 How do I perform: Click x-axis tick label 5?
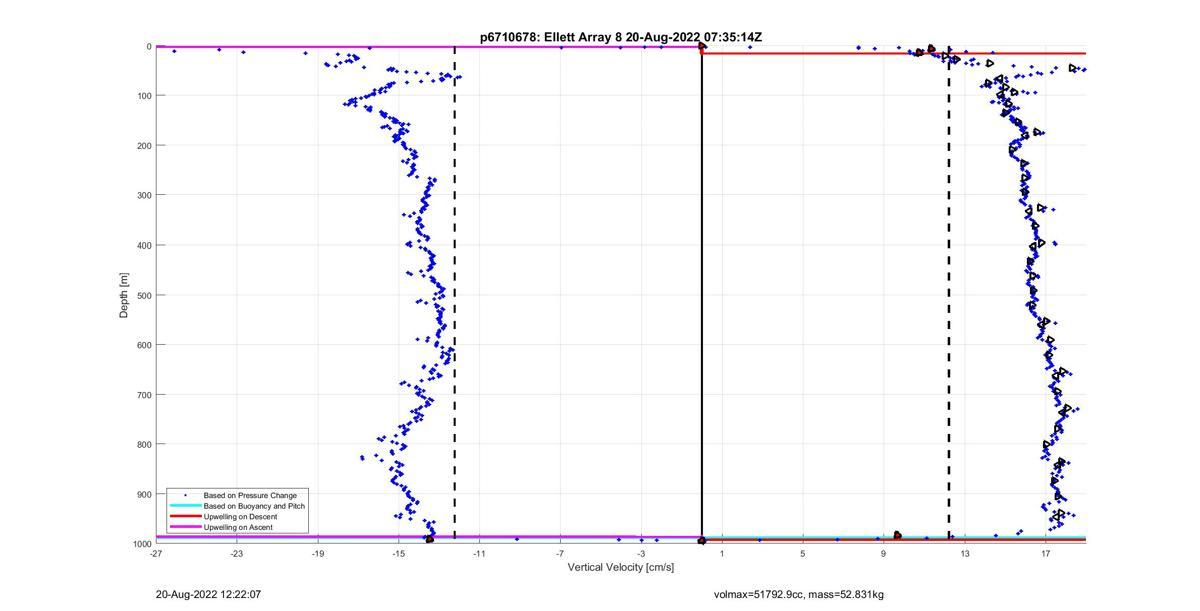click(x=803, y=553)
